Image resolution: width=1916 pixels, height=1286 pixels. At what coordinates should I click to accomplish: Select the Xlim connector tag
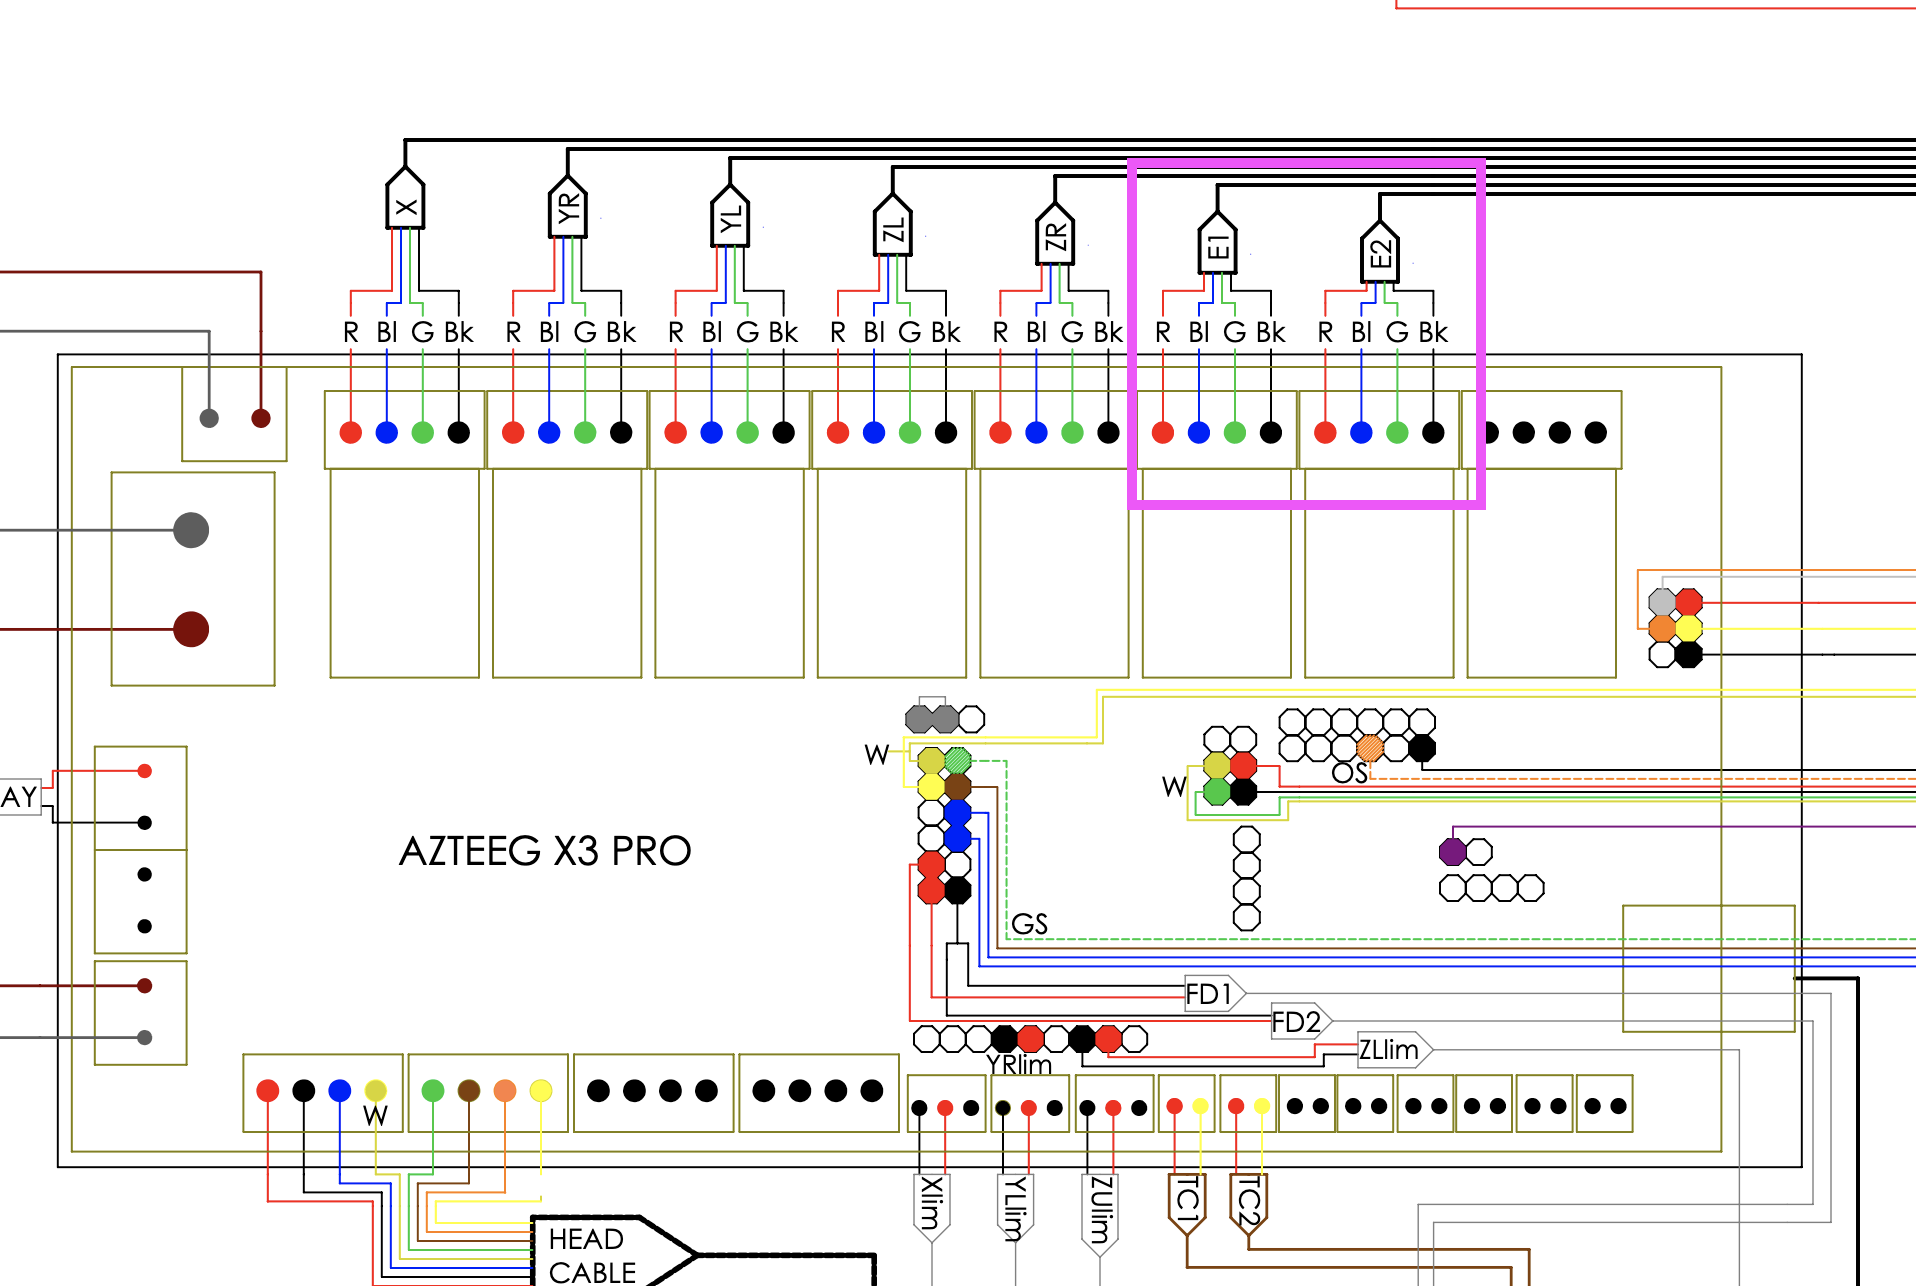932,1205
